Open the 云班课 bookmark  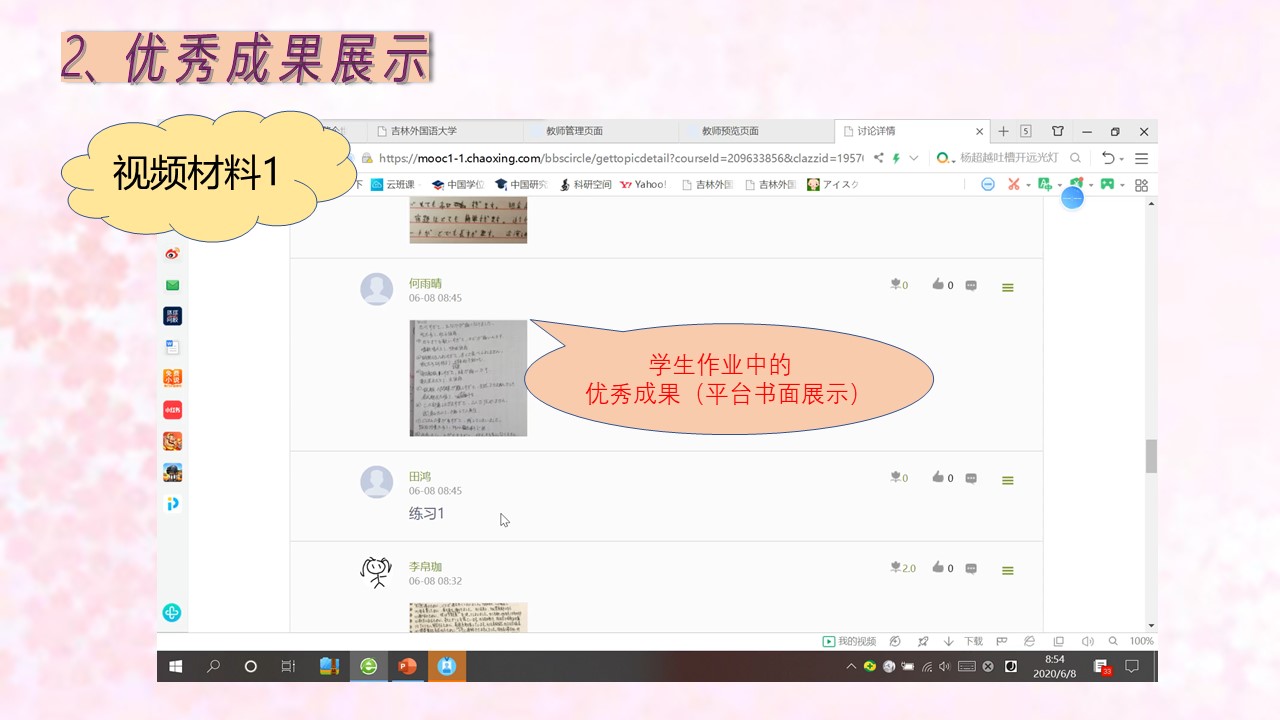click(x=393, y=184)
